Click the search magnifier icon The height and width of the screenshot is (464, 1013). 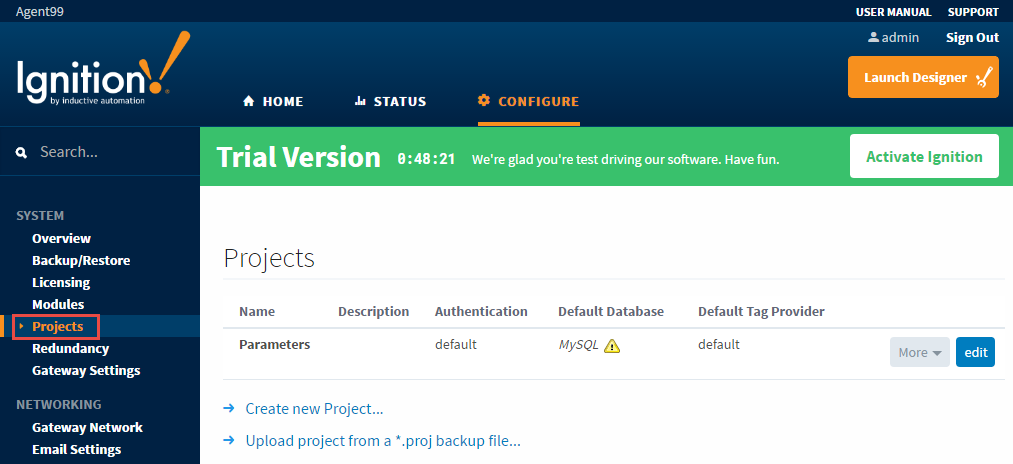pos(21,153)
